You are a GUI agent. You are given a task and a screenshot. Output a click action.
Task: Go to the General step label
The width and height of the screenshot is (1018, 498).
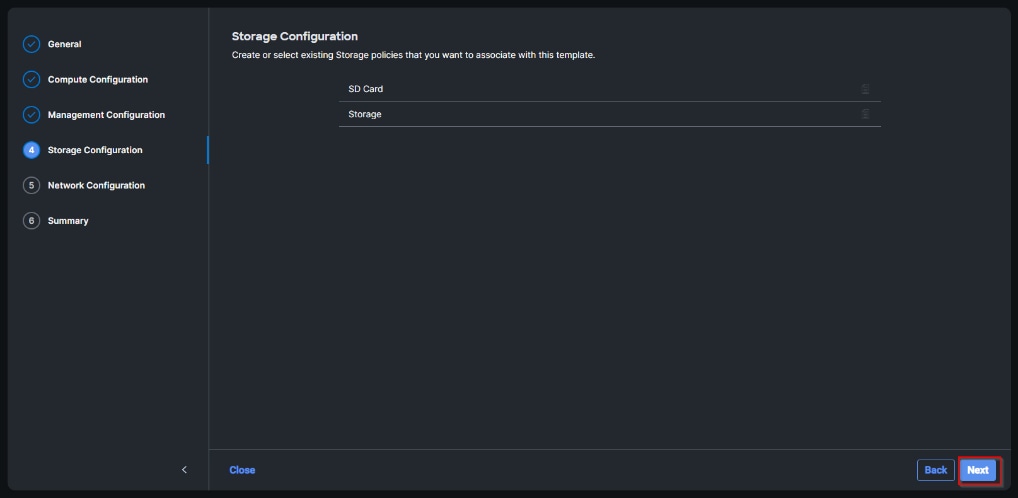tap(65, 44)
